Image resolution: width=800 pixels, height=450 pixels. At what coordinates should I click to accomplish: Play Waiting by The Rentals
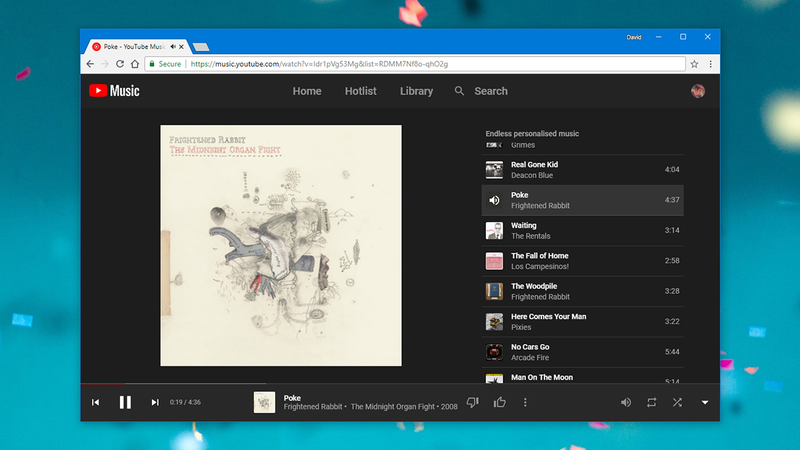(x=582, y=230)
